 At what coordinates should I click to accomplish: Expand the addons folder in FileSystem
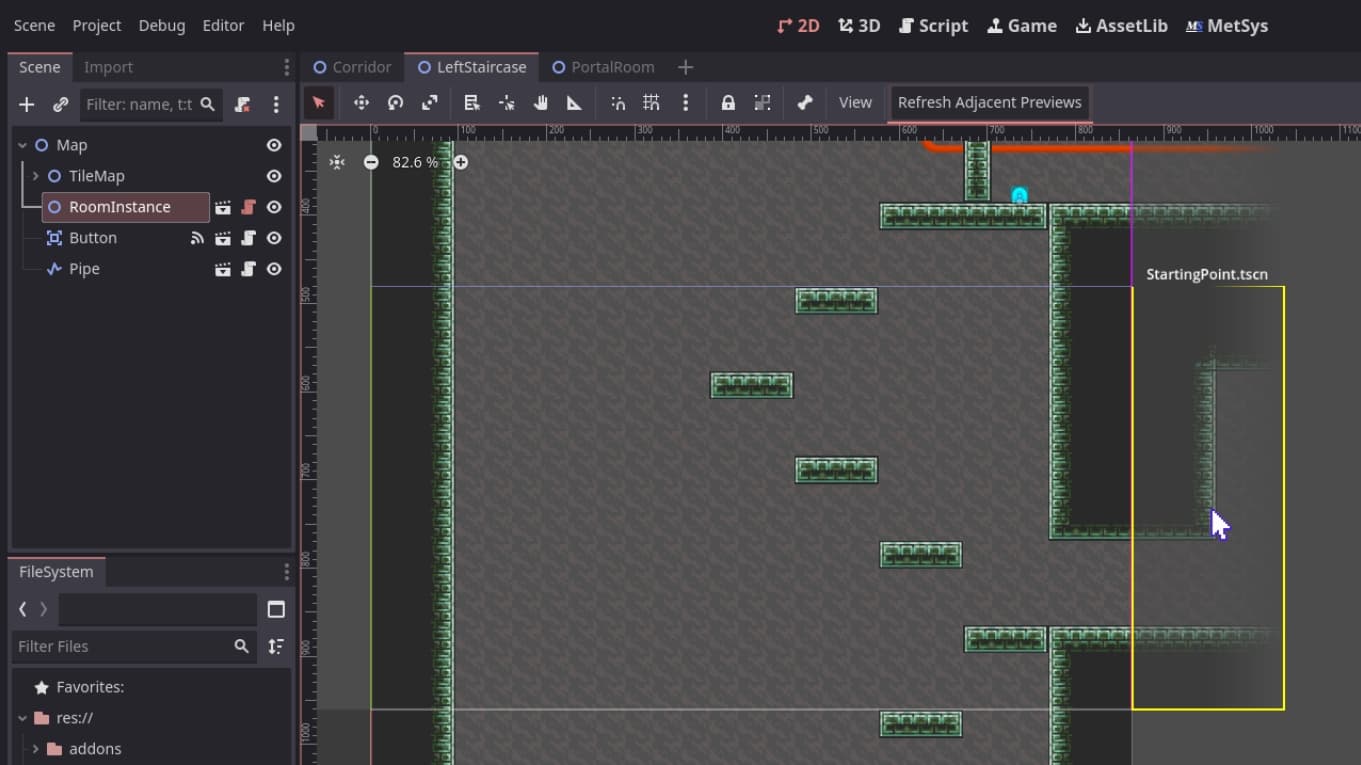(x=37, y=748)
